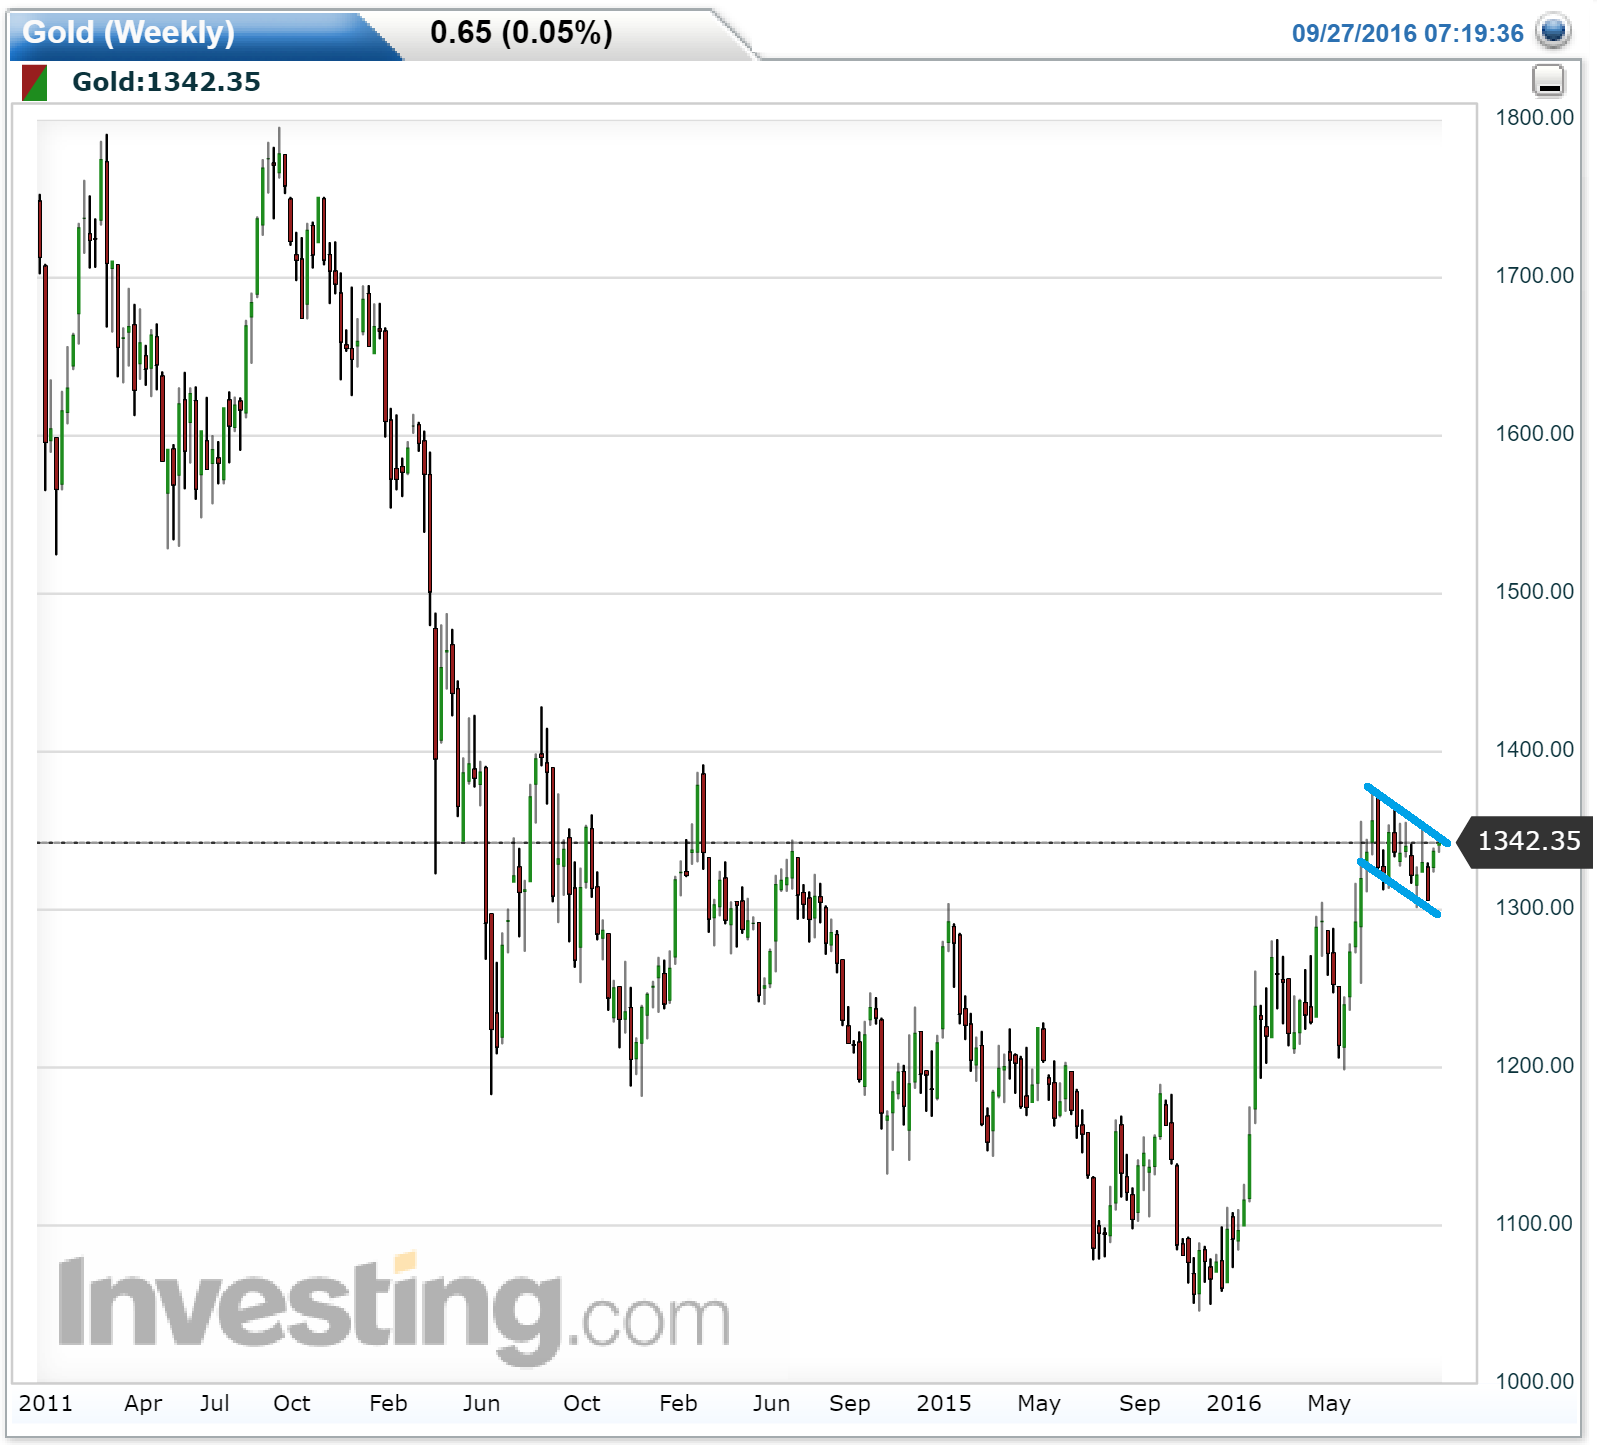The width and height of the screenshot is (1597, 1446).
Task: Click the 0.65 (0.05%) change value
Action: 521,32
